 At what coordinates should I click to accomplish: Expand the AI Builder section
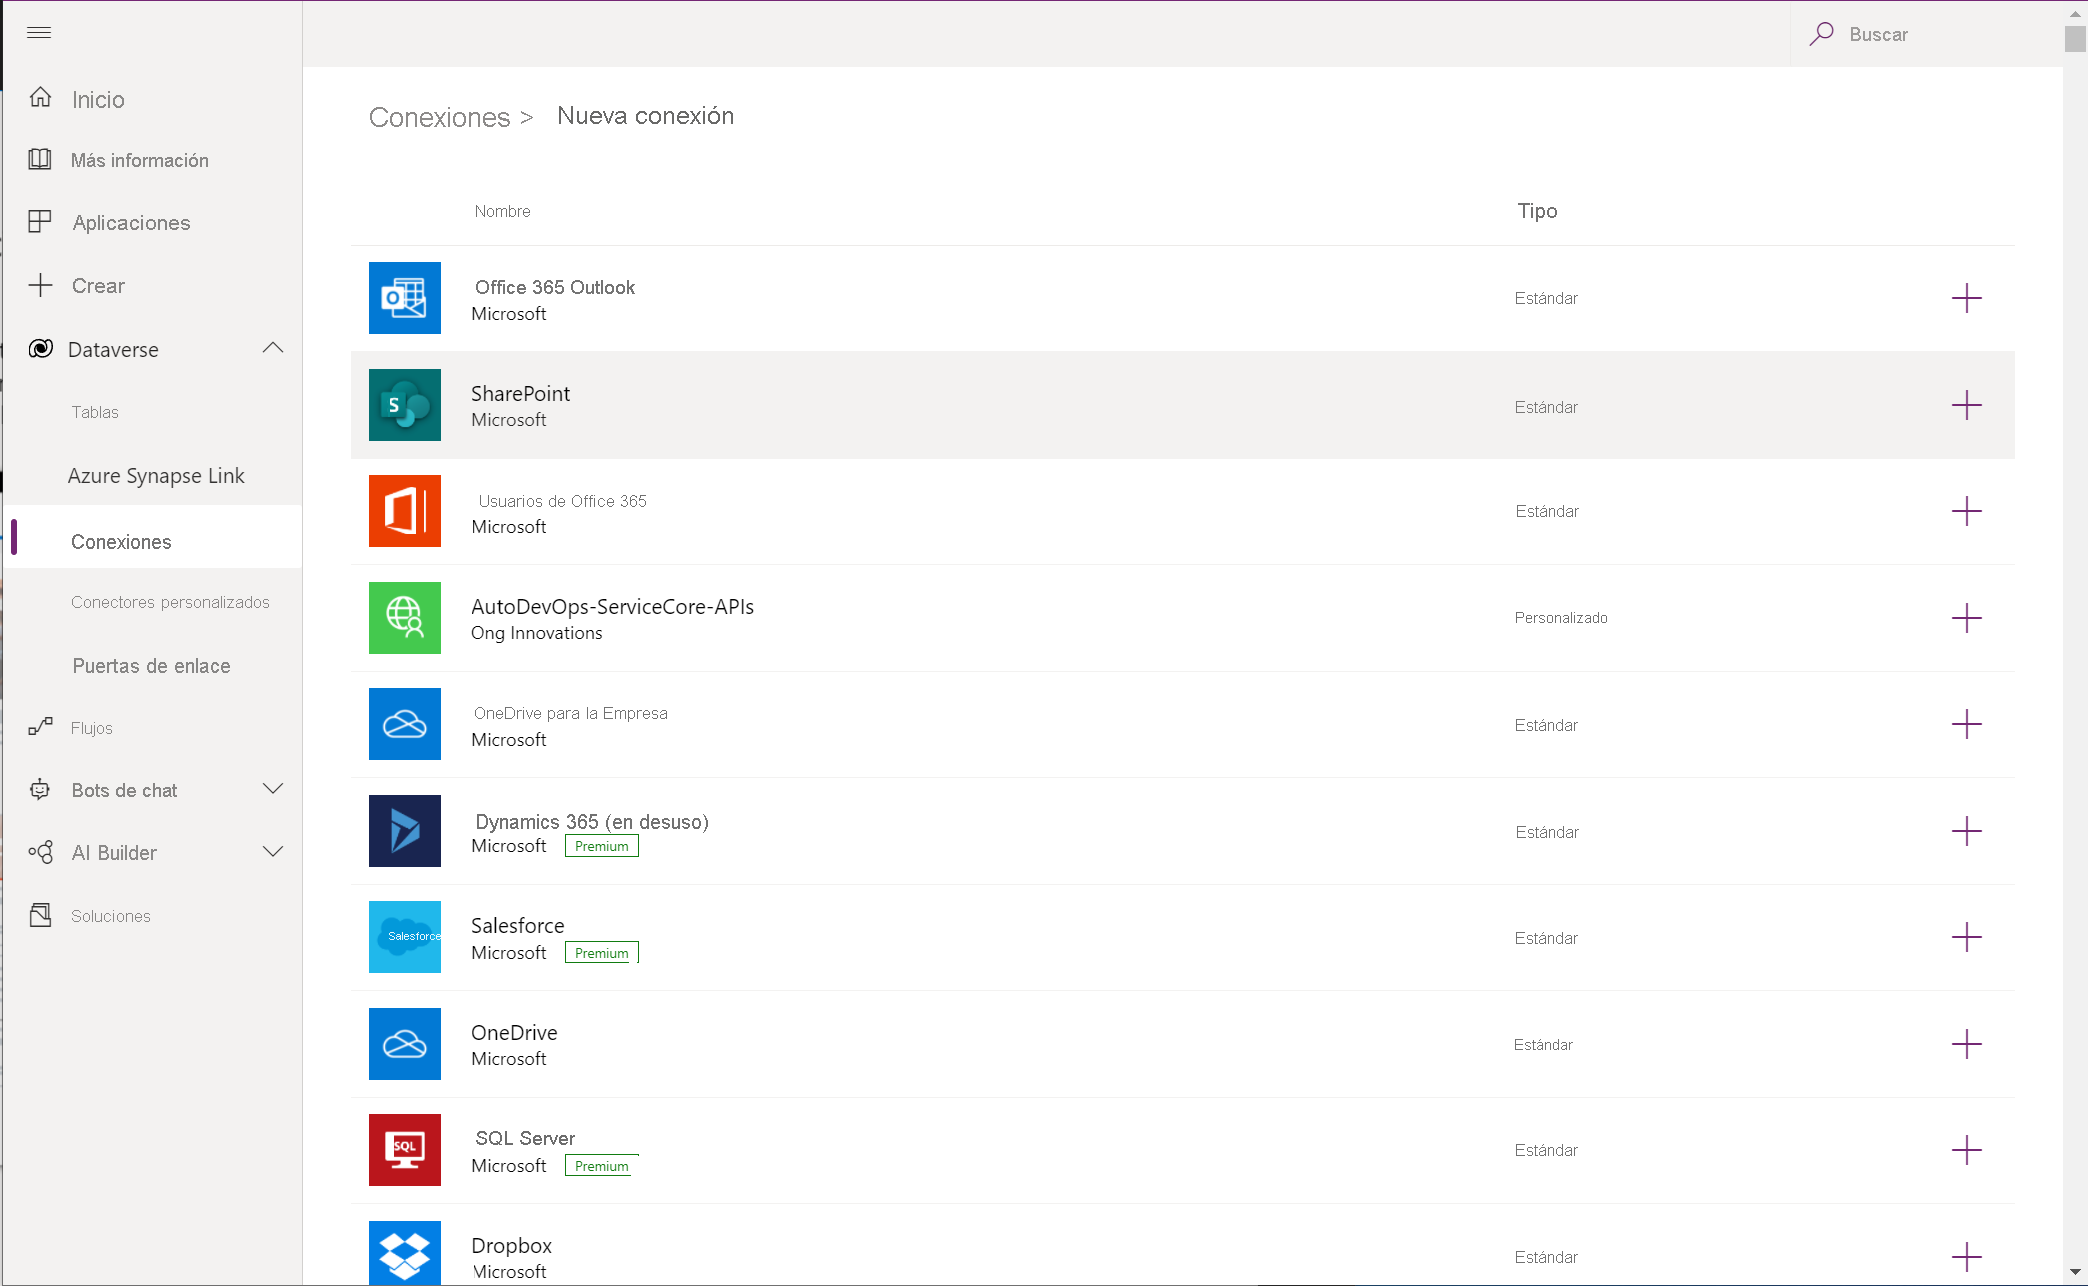point(273,851)
